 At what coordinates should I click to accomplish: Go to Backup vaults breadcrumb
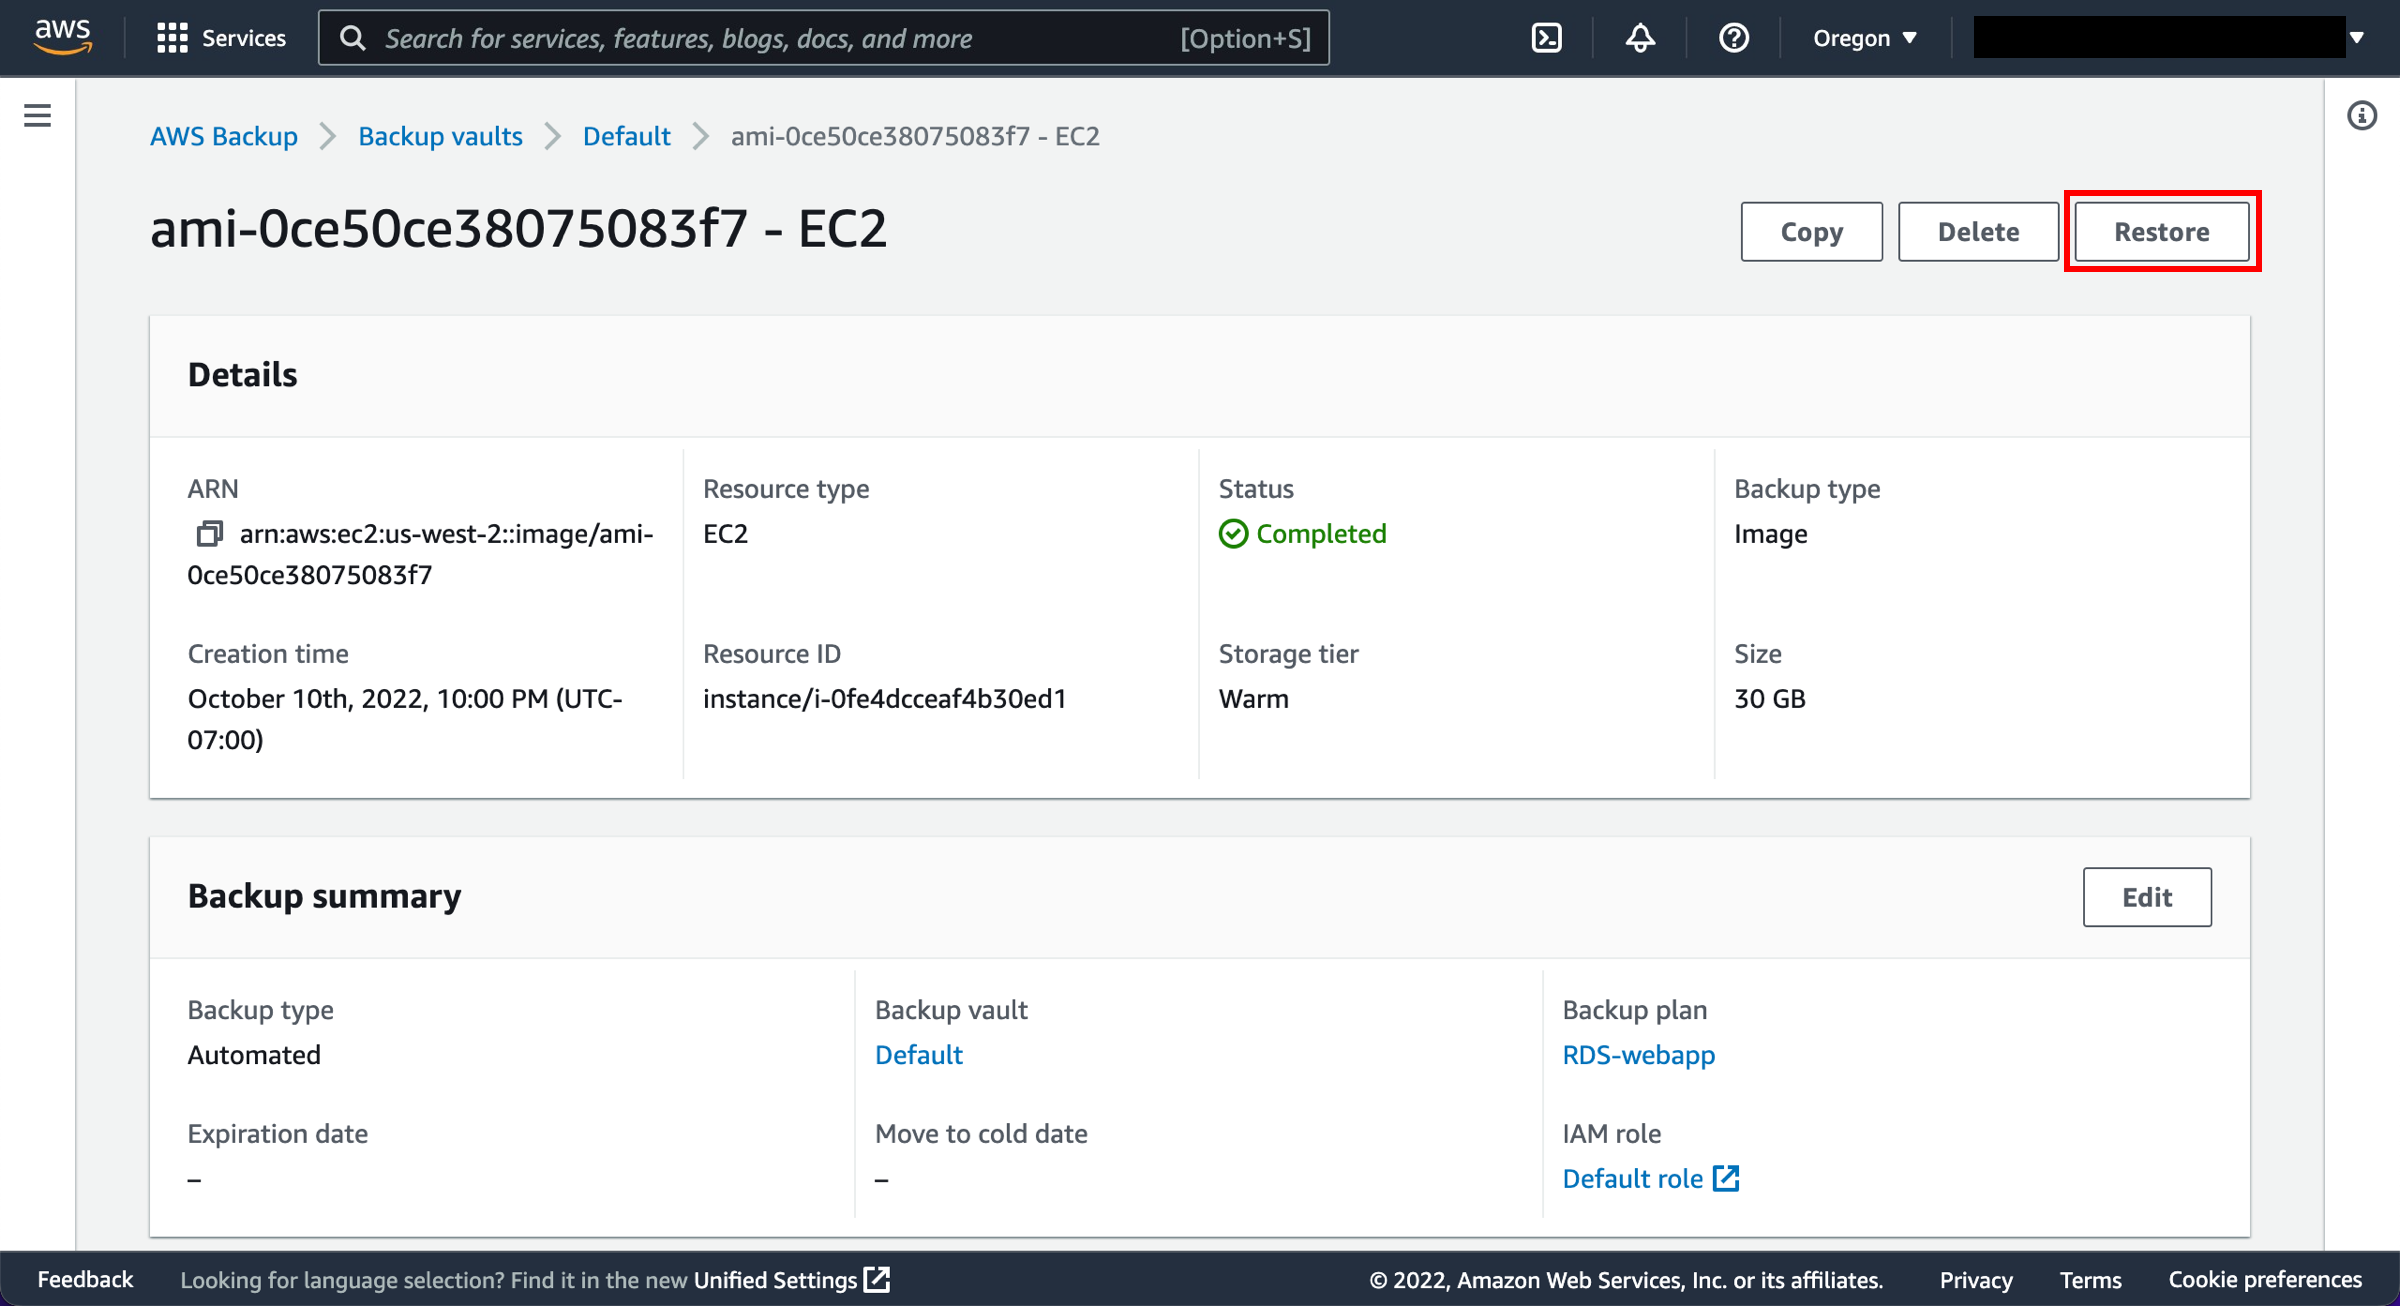[440, 136]
